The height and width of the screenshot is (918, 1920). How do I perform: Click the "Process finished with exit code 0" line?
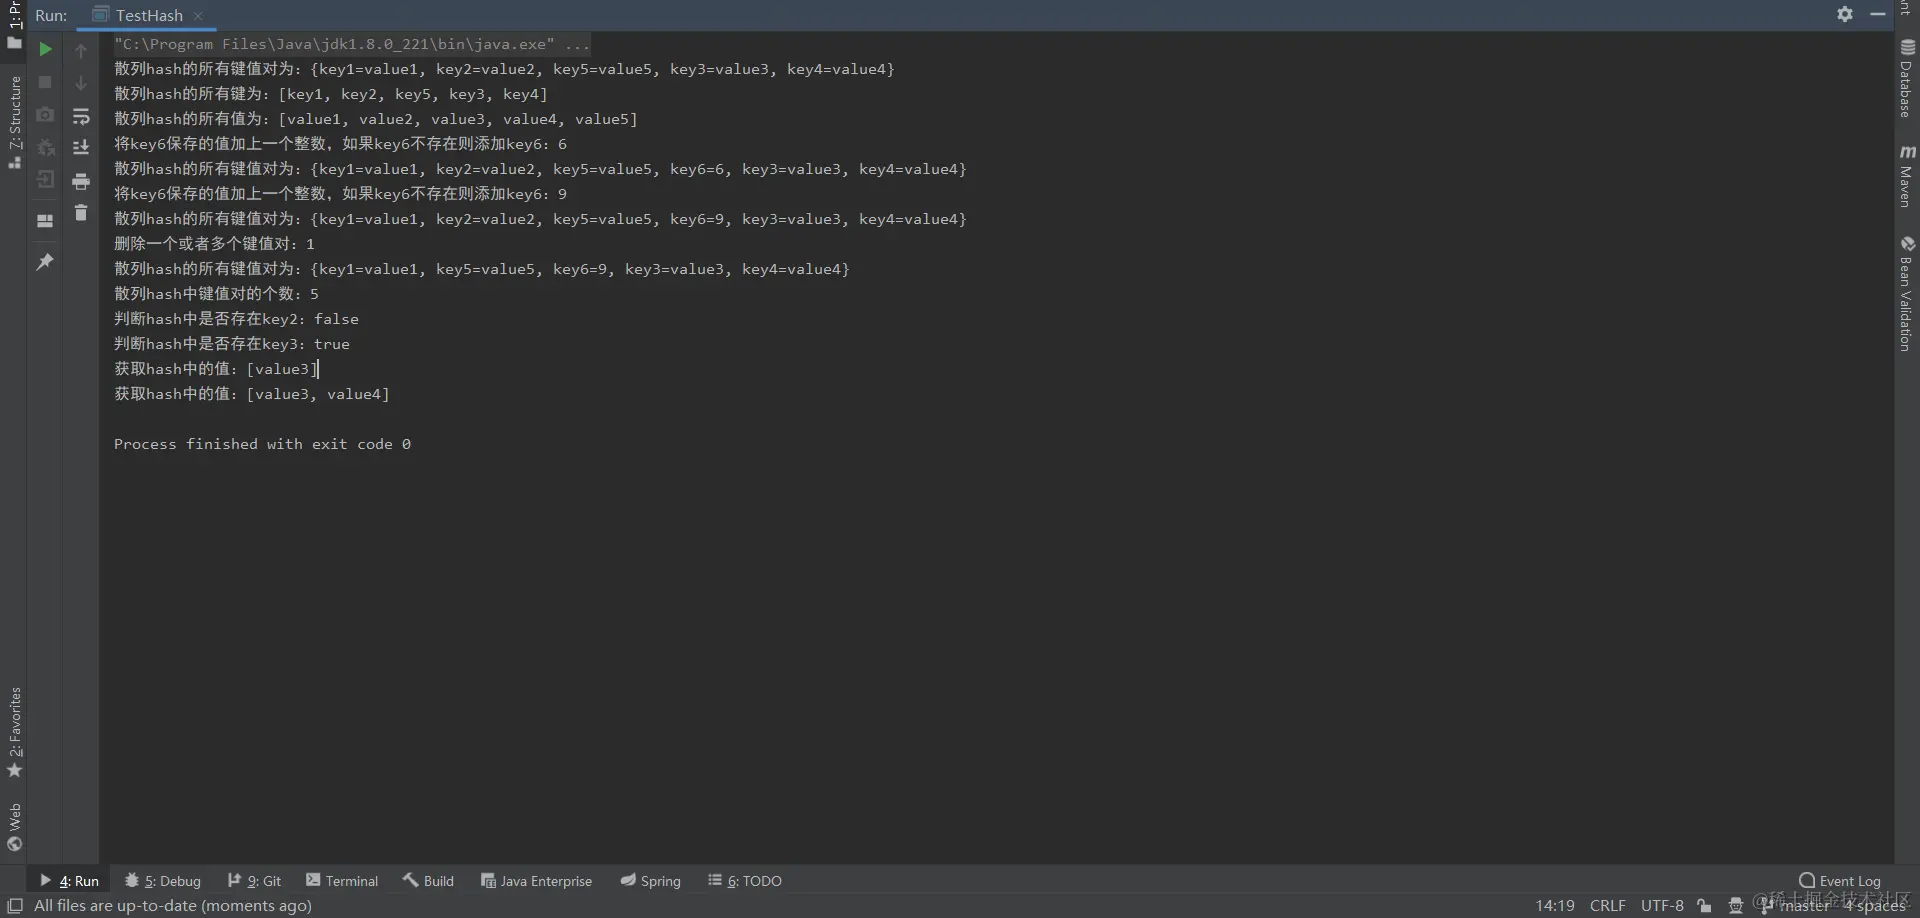point(262,444)
